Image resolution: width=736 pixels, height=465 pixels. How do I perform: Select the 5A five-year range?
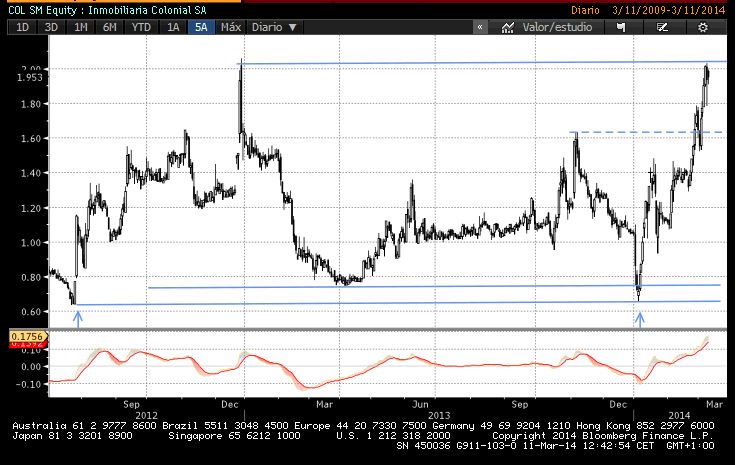coord(201,27)
